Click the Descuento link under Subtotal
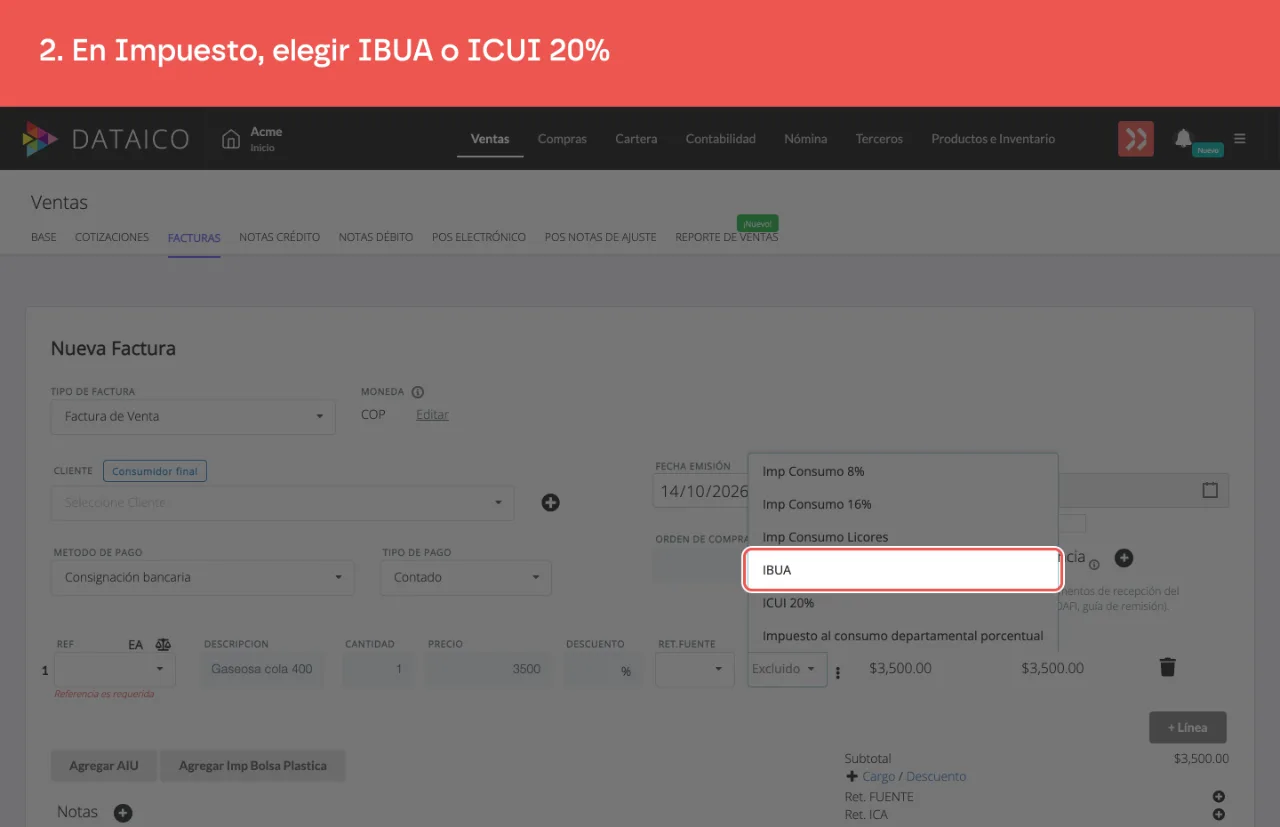This screenshot has width=1280, height=827. 936,776
